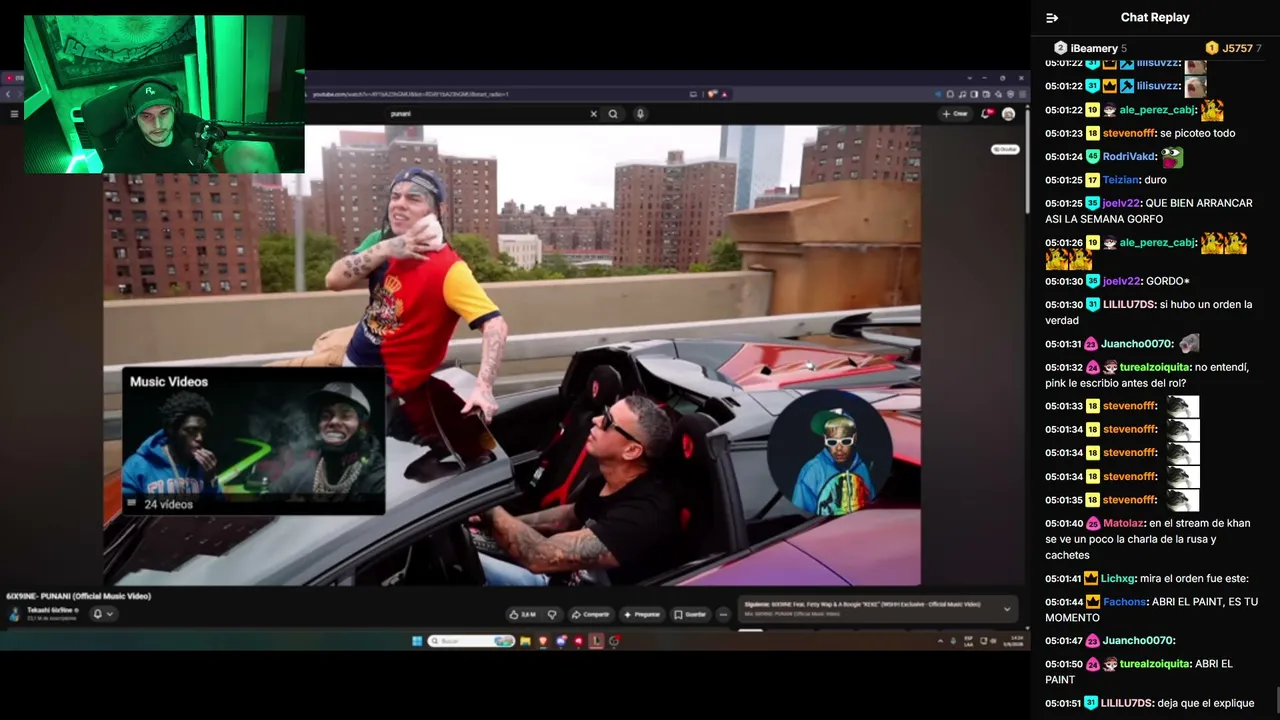Image resolution: width=1280 pixels, height=720 pixels.
Task: Click the voice search microphone icon
Action: [640, 114]
